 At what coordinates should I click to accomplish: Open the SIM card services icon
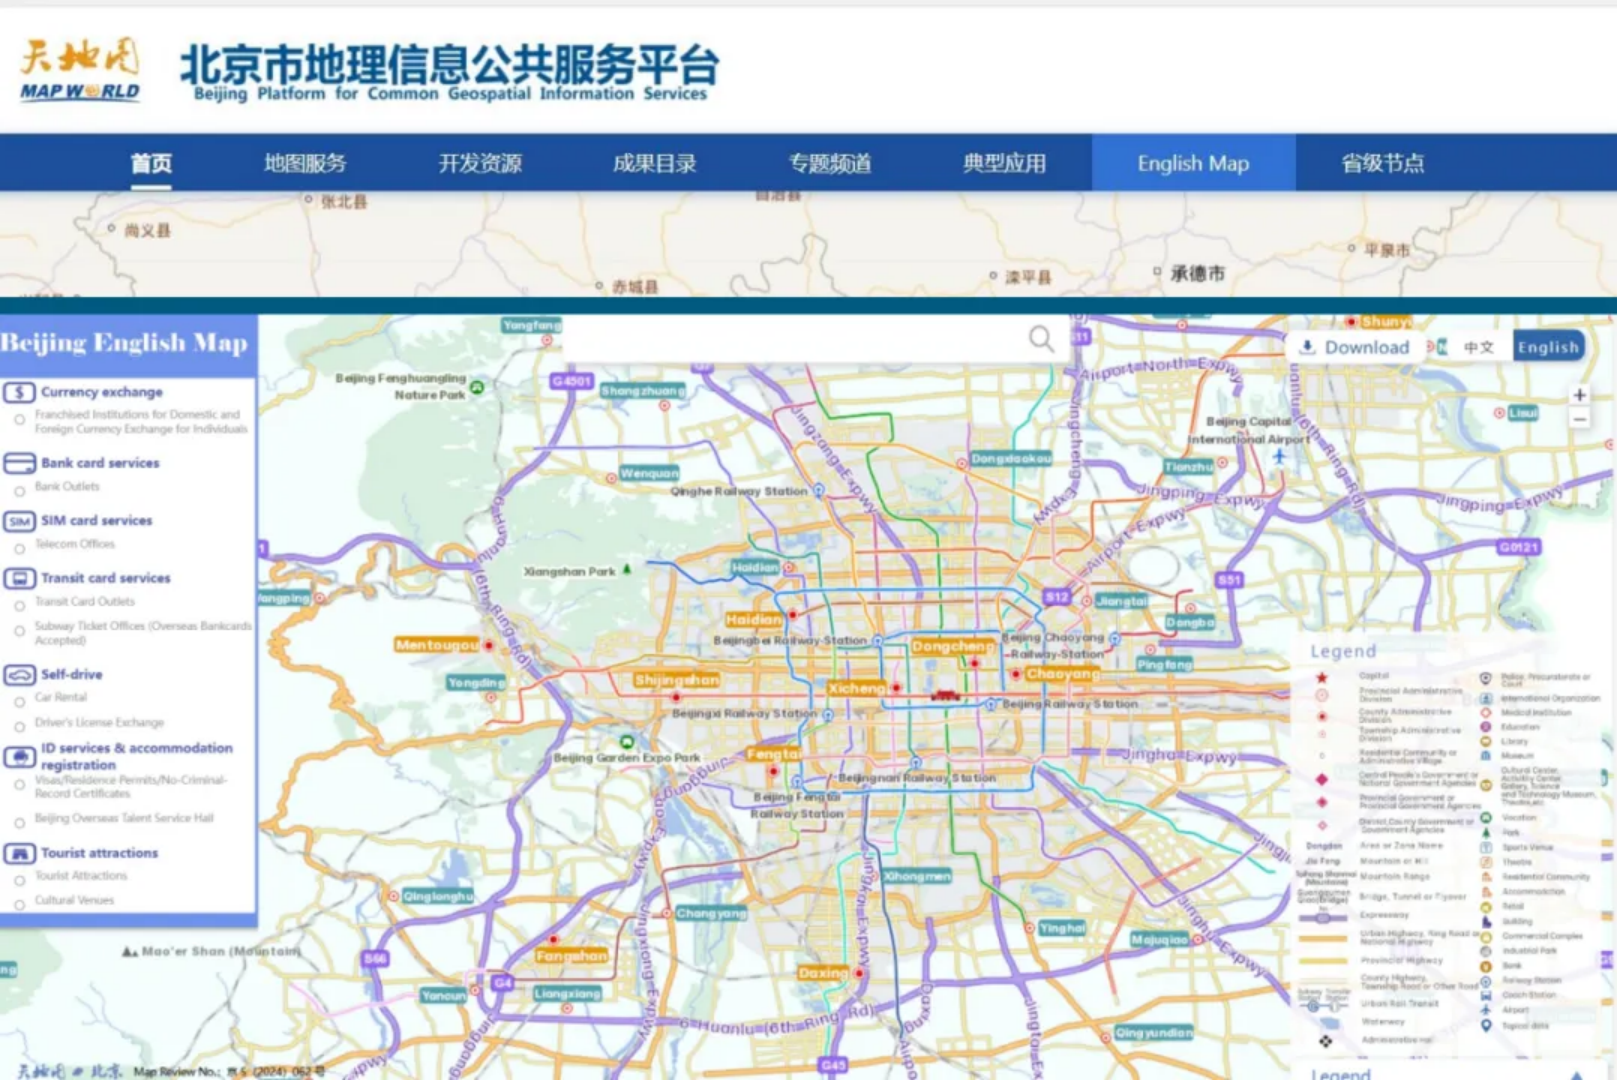(x=18, y=520)
